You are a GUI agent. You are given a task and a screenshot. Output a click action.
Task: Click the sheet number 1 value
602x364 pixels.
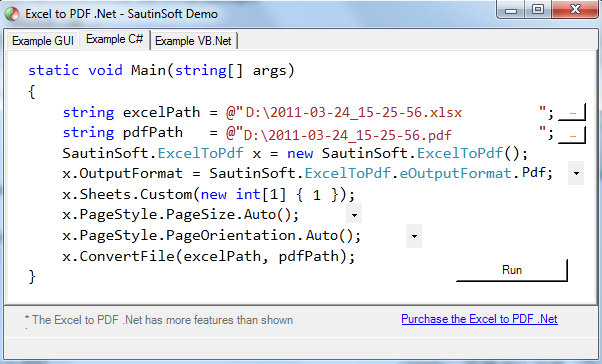click(x=317, y=195)
